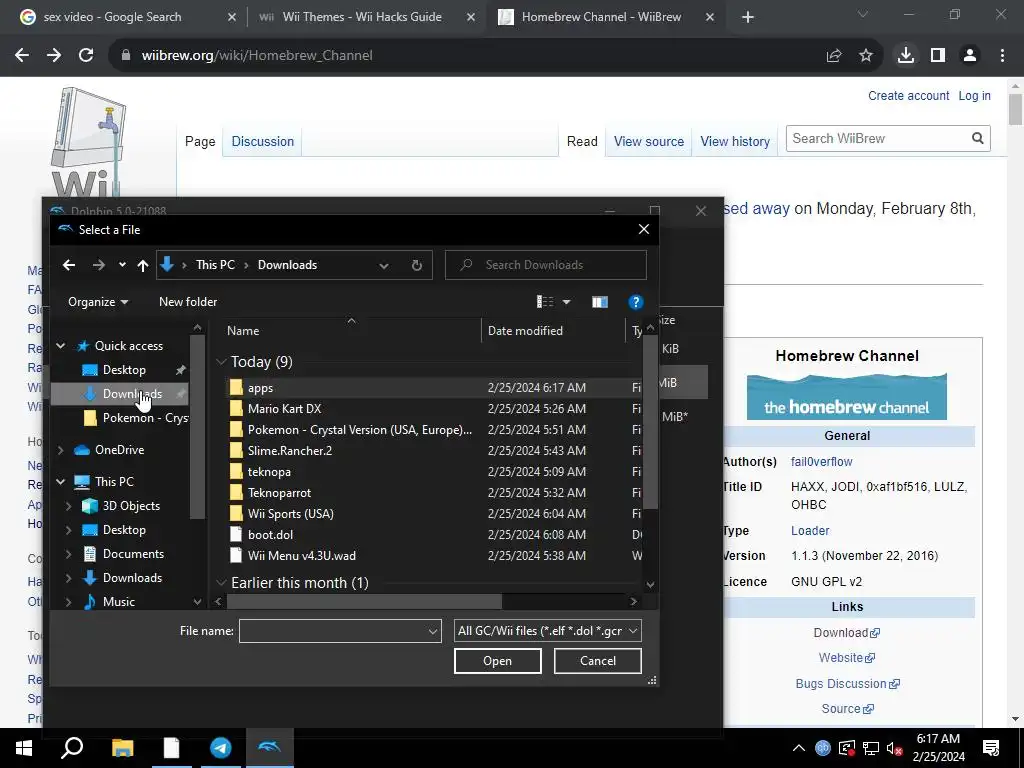The image size is (1024, 768).
Task: Create a New folder
Action: [188, 302]
